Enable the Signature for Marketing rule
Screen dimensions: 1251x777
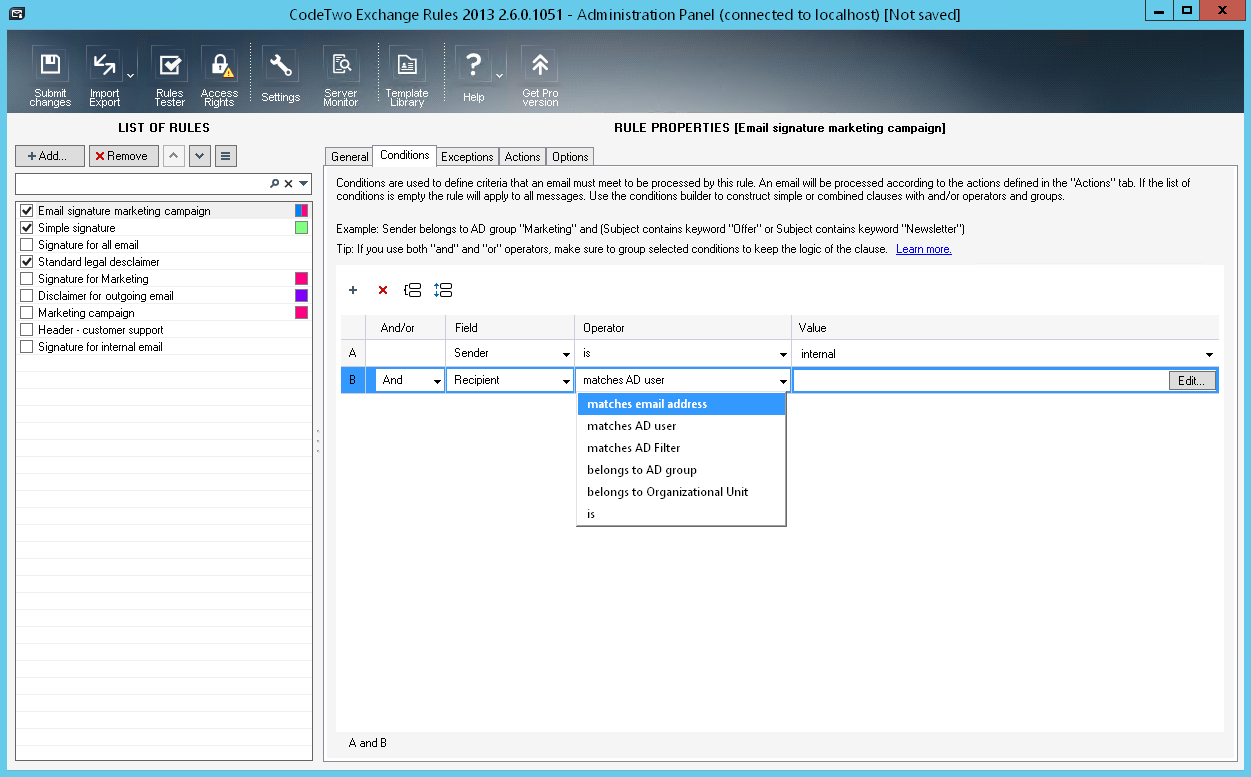27,279
